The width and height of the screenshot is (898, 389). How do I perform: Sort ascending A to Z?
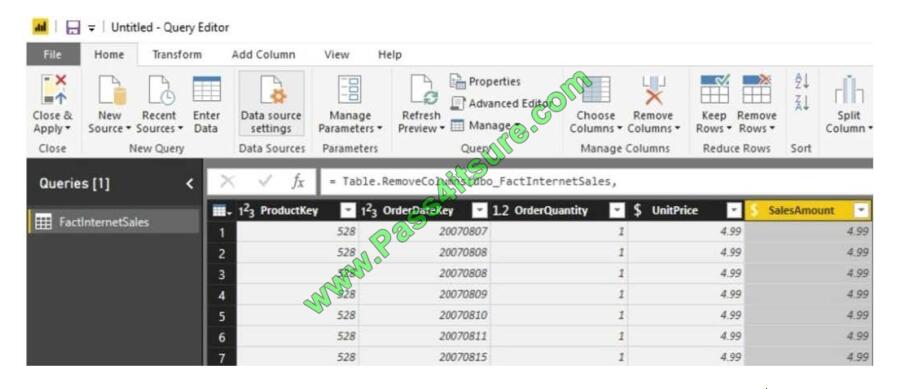click(x=801, y=82)
